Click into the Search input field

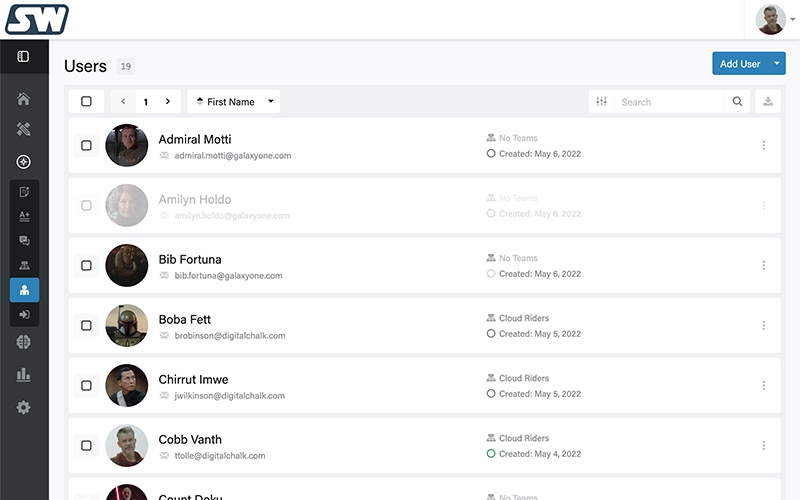[x=670, y=102]
